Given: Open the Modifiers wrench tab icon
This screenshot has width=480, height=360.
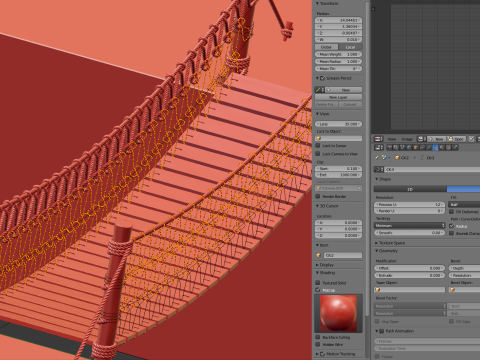Looking at the screenshot, I should 429,147.
